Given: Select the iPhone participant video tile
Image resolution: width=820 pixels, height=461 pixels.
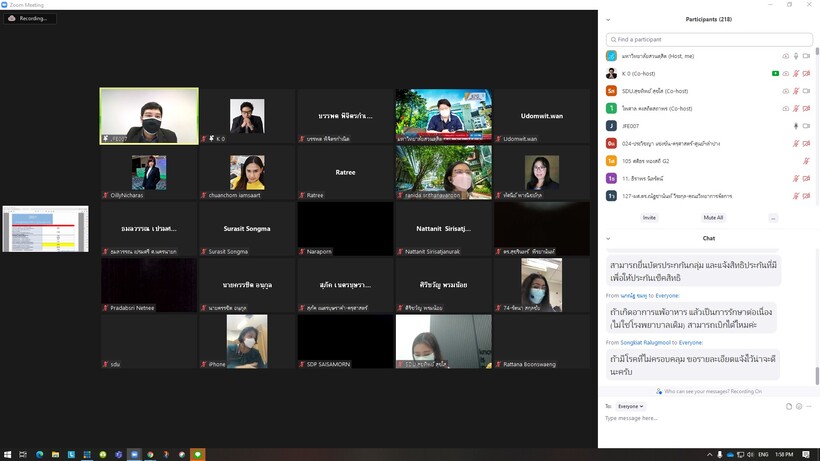Looking at the screenshot, I should pyautogui.click(x=247, y=342).
